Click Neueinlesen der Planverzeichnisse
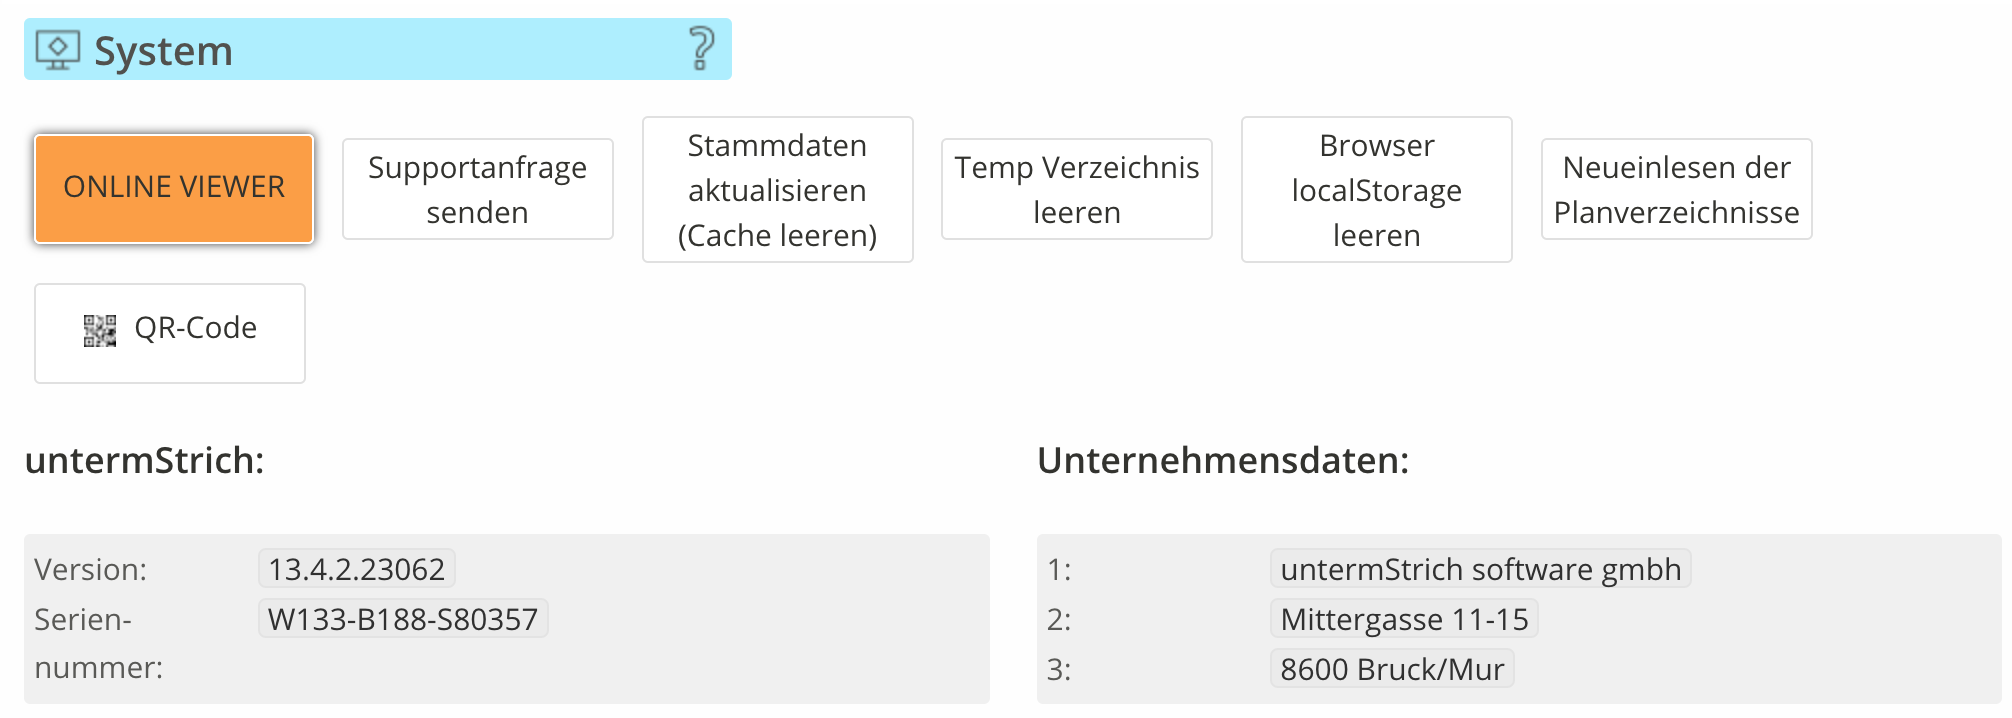2012x718 pixels. (x=1676, y=189)
